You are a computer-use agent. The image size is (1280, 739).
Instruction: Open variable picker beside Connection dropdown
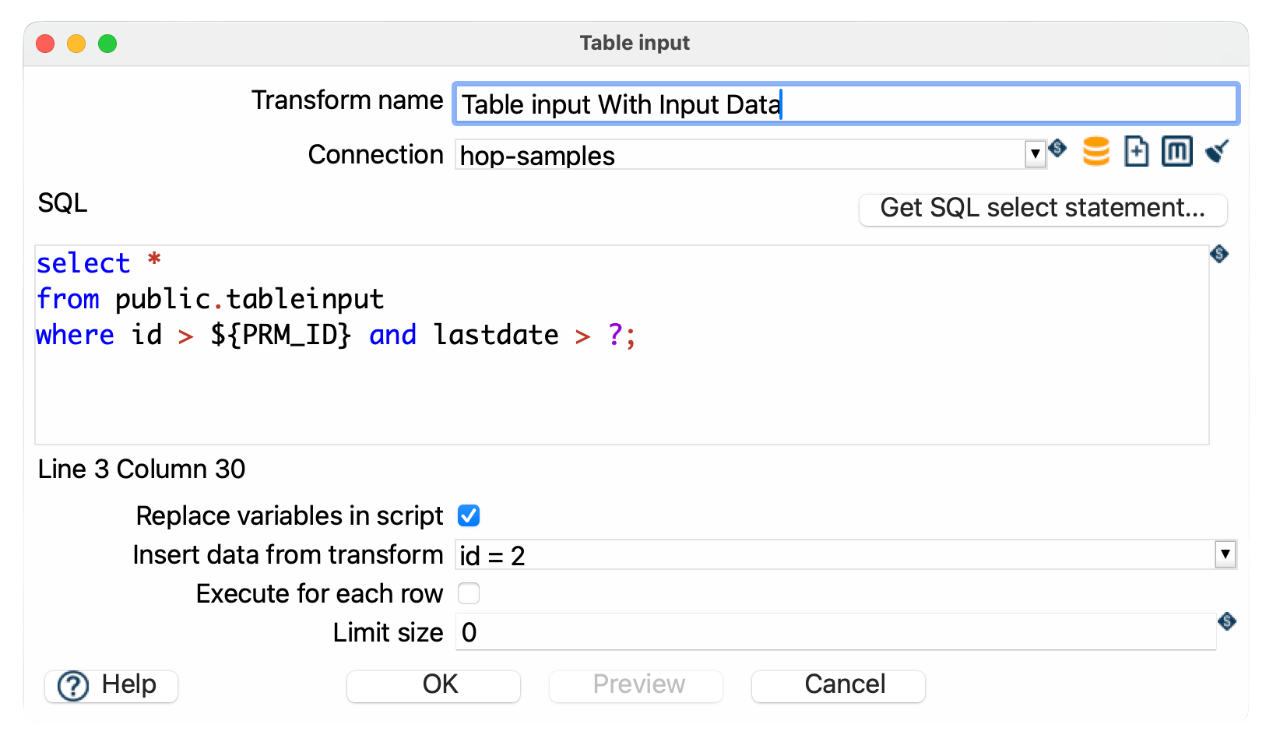1058,149
